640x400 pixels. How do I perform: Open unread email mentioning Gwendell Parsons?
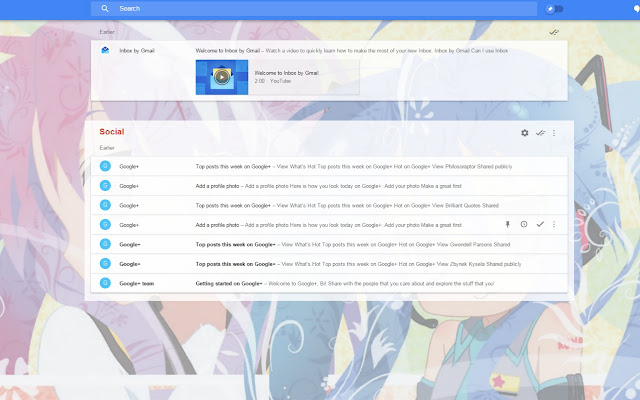click(329, 244)
